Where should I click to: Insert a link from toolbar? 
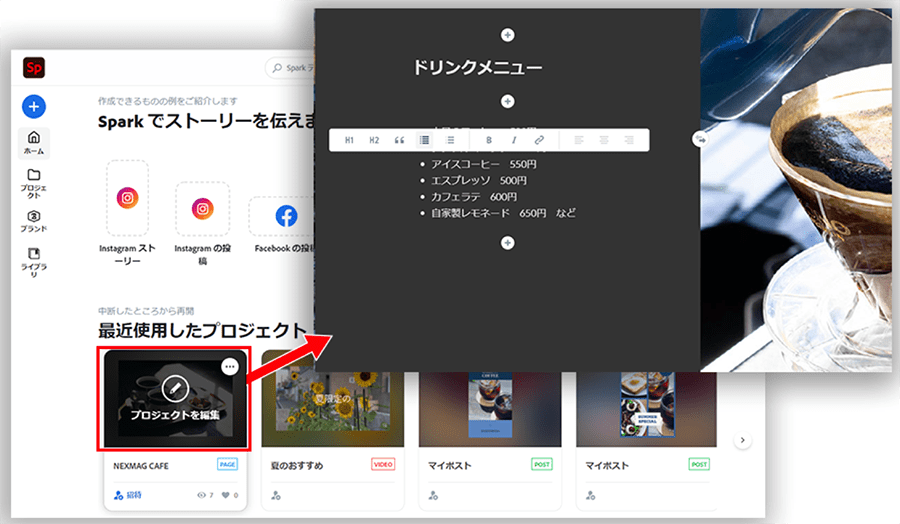click(x=539, y=140)
